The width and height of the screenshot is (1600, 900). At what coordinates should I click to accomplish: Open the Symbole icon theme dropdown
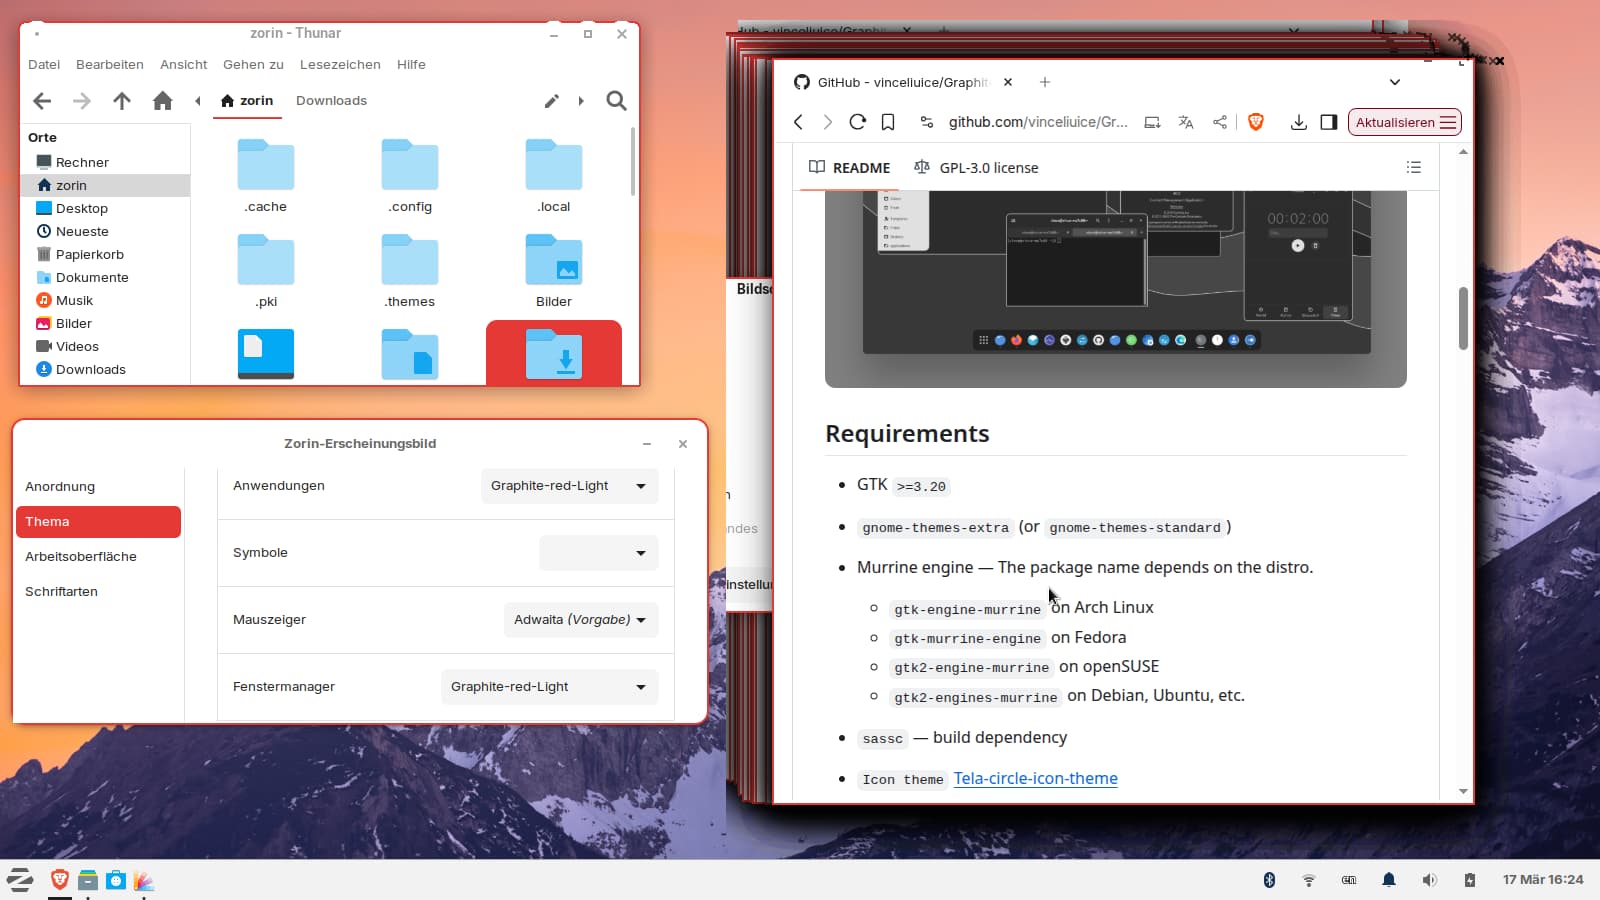598,553
